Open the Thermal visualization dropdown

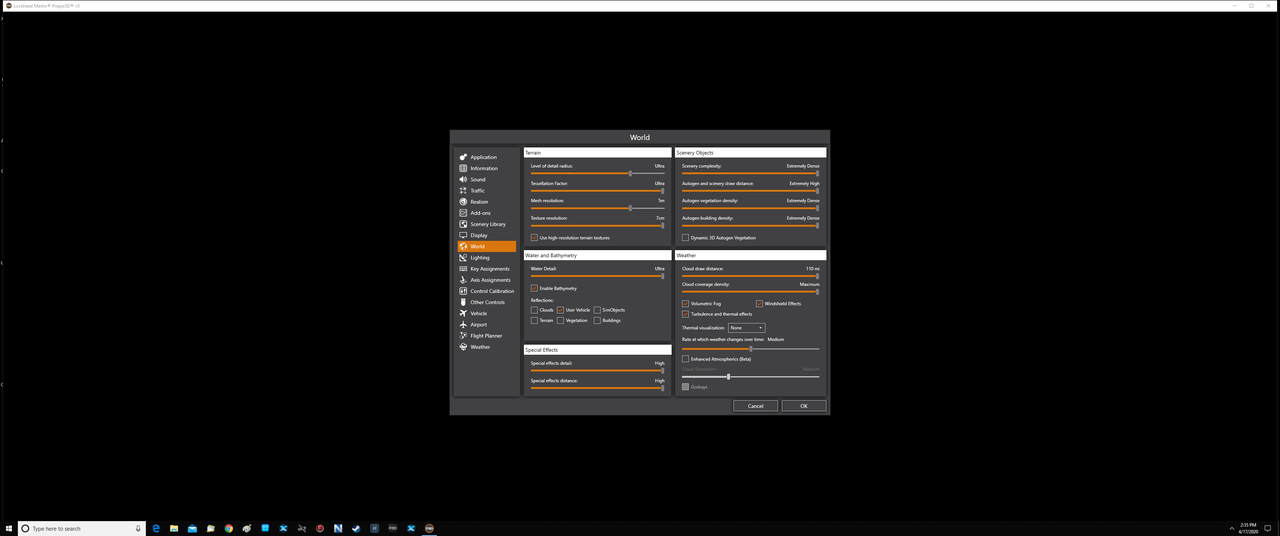coord(746,328)
